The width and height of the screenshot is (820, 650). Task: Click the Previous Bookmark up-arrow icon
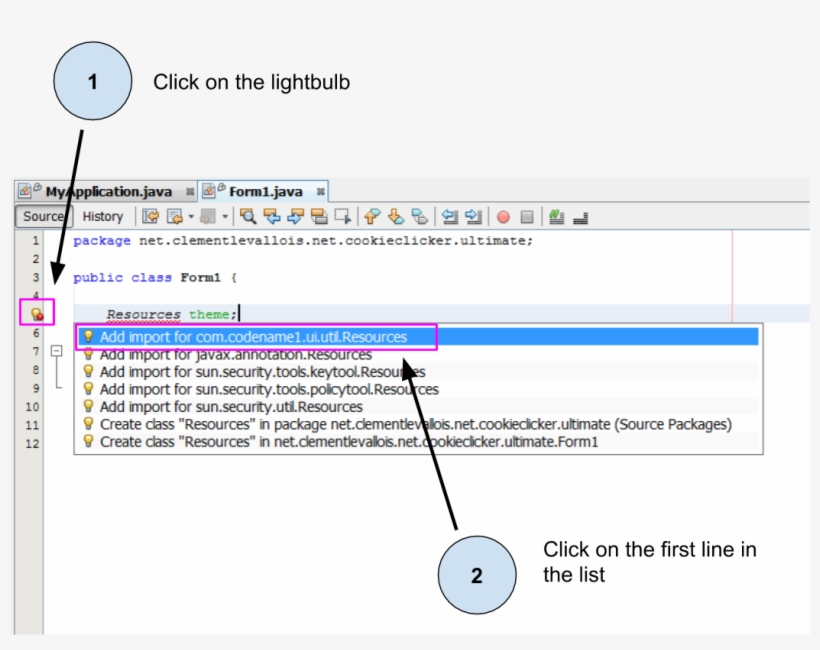(369, 216)
